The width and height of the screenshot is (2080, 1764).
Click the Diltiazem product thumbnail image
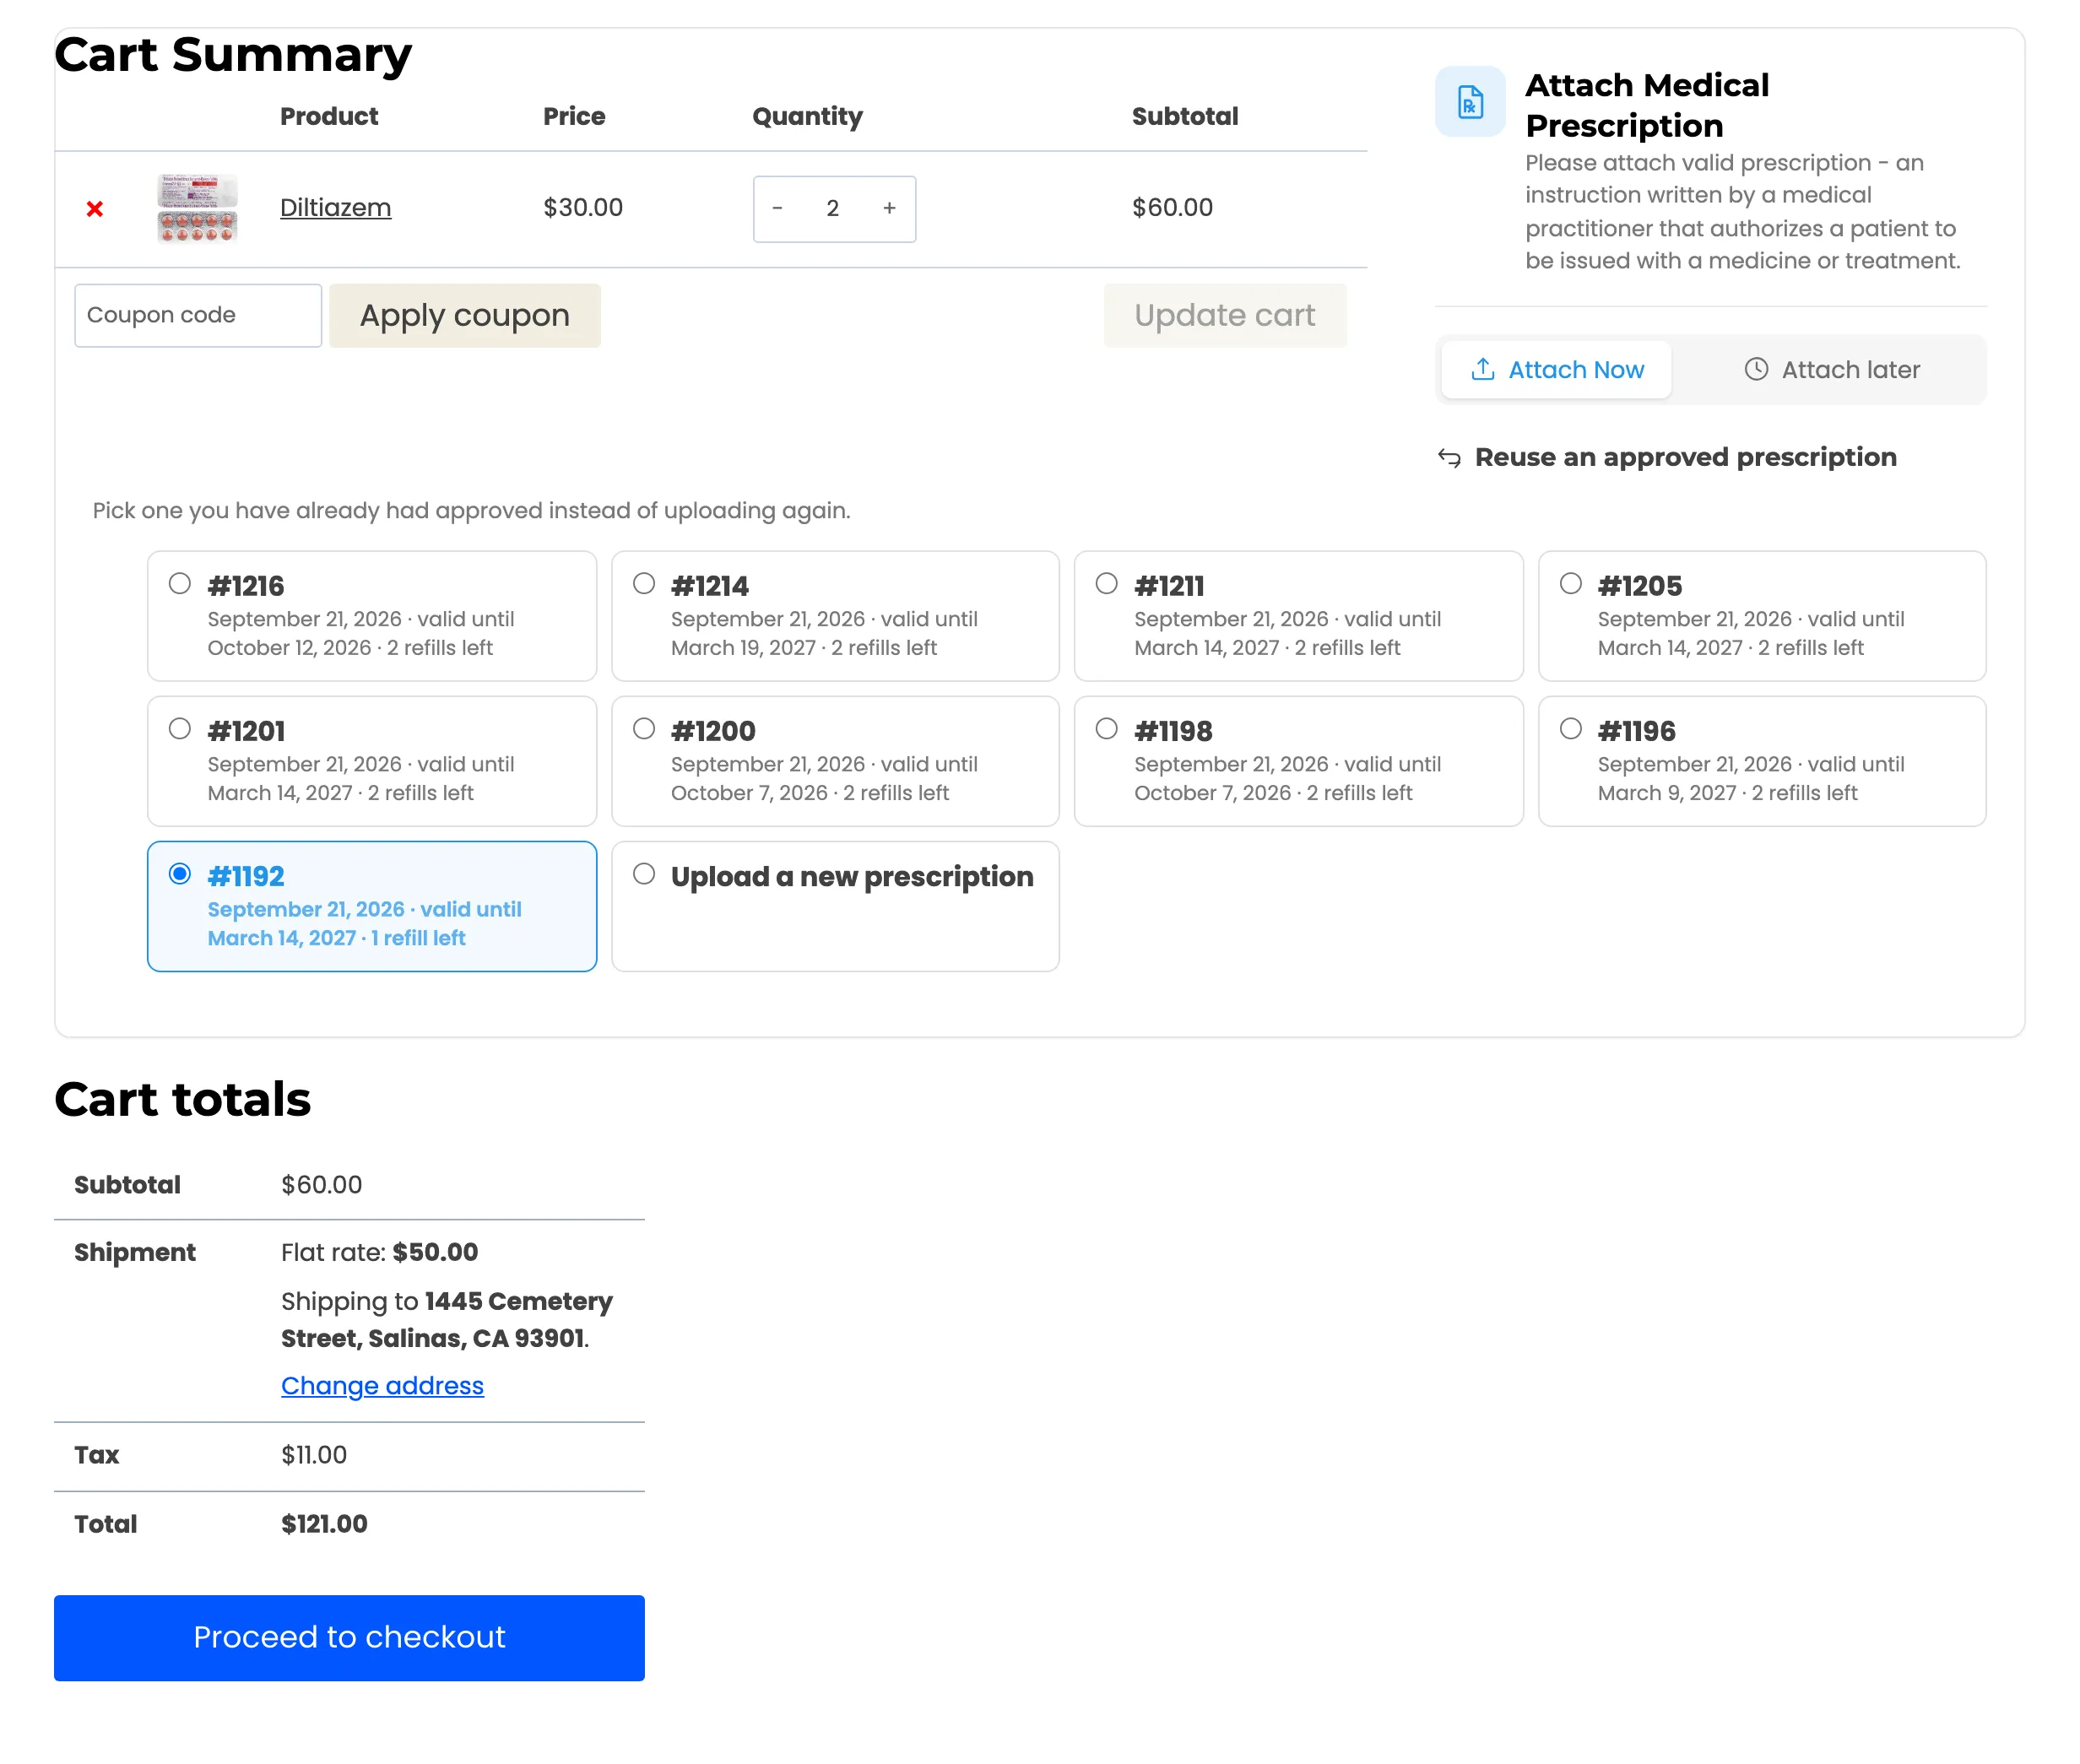click(x=197, y=208)
